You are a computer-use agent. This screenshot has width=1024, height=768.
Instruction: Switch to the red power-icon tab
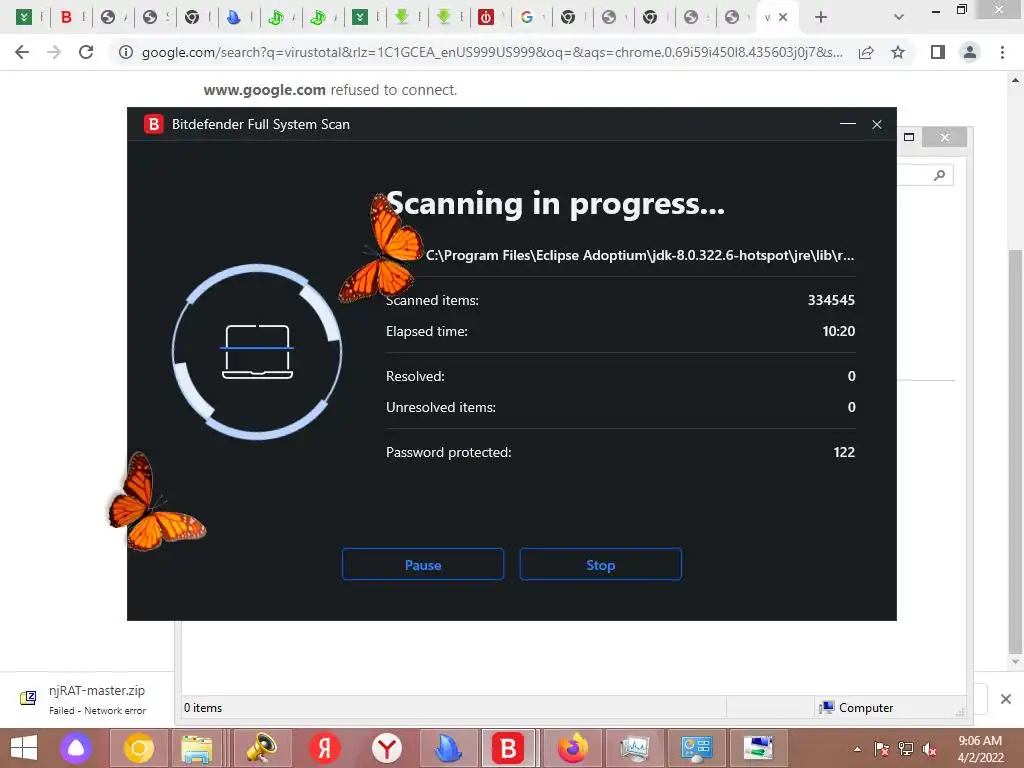pos(485,17)
